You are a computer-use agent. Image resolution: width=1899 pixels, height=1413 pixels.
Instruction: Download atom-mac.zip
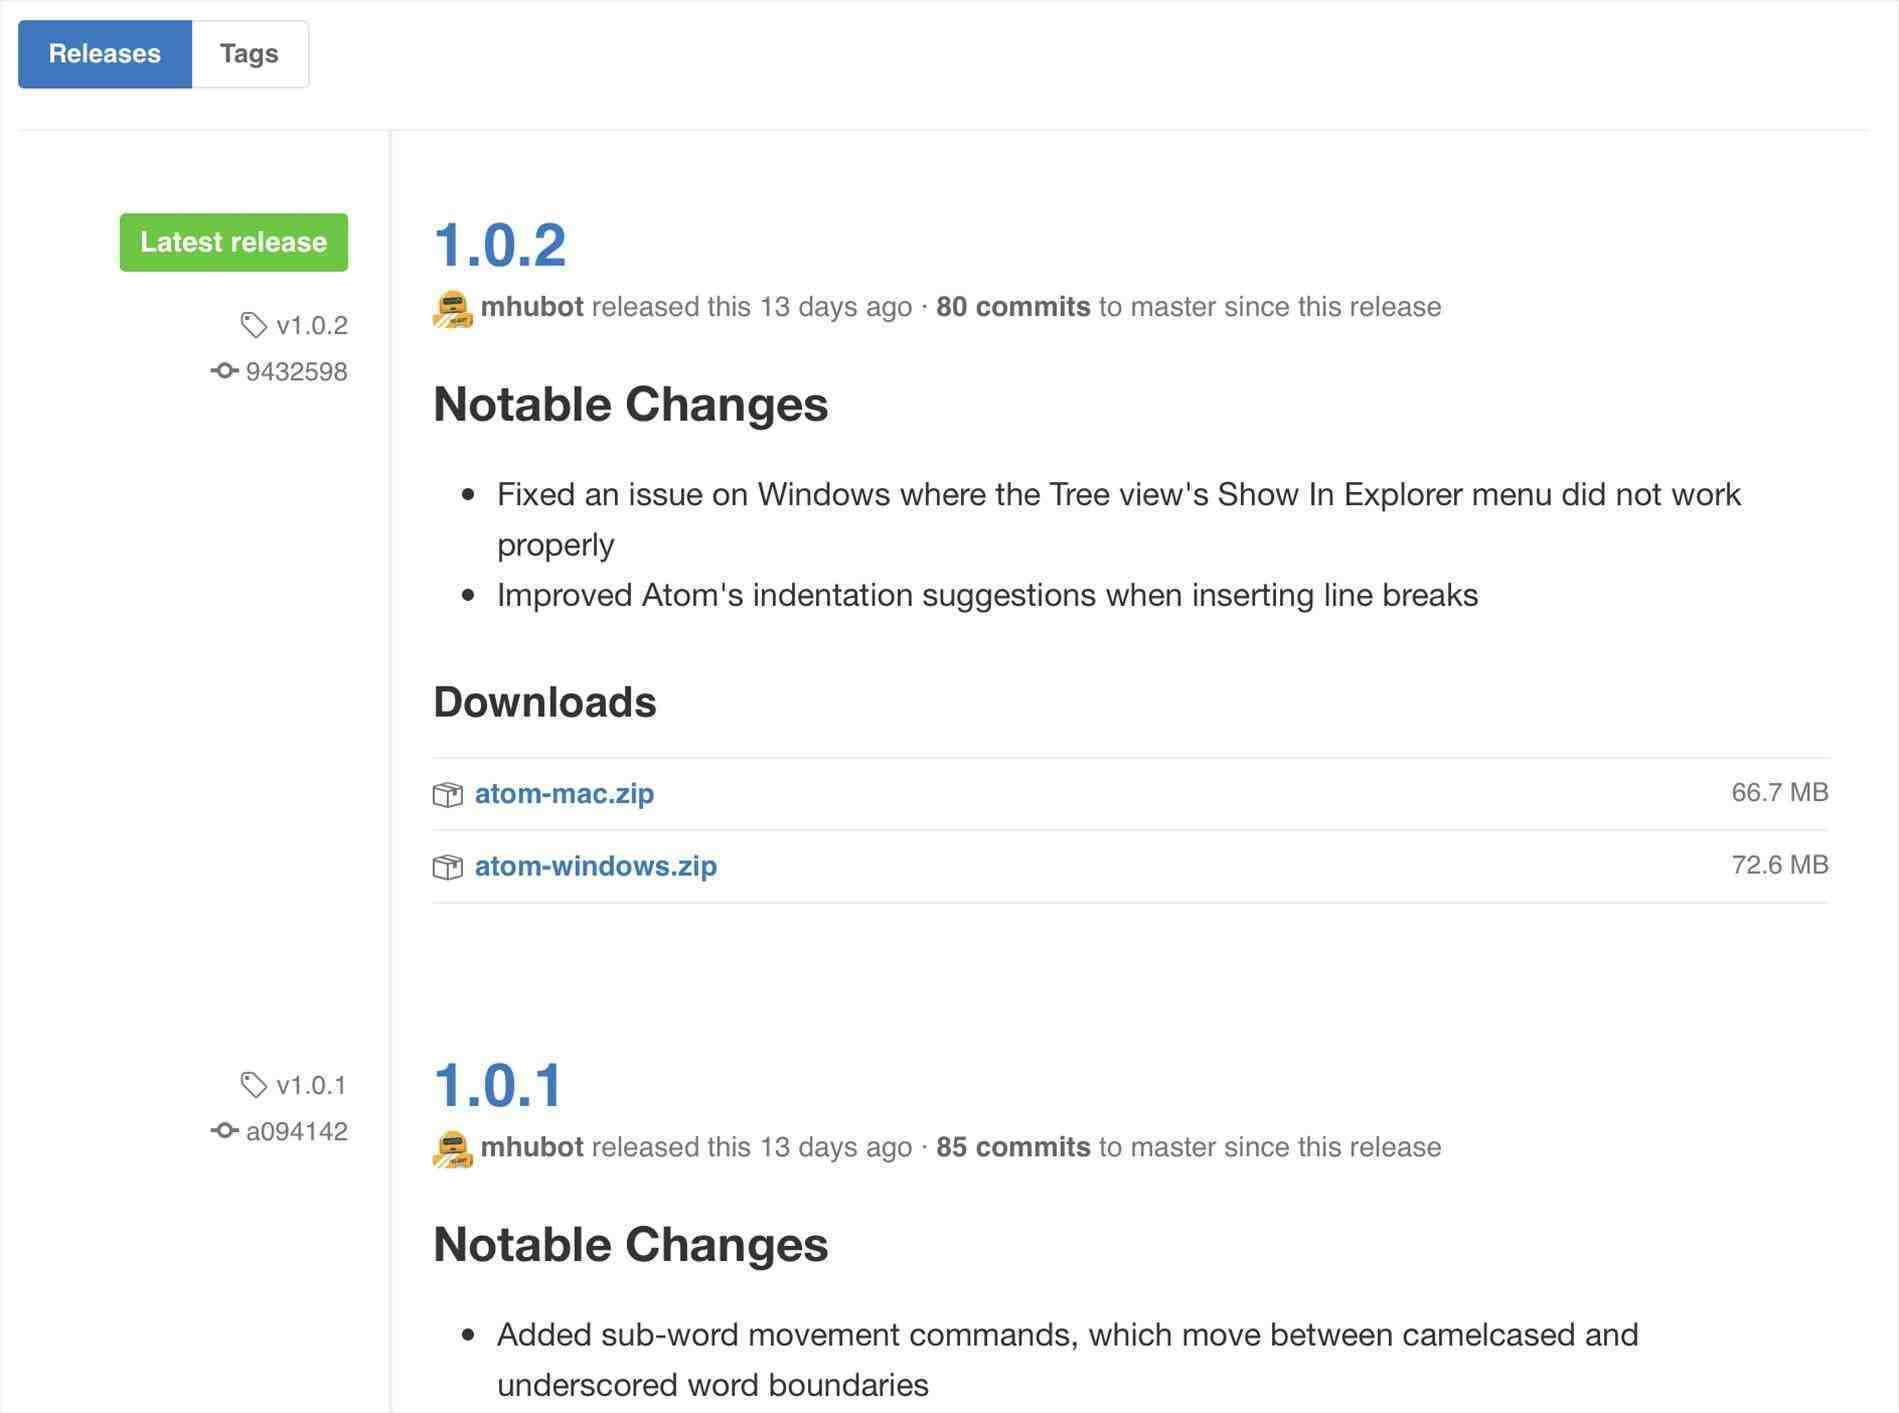coord(564,793)
